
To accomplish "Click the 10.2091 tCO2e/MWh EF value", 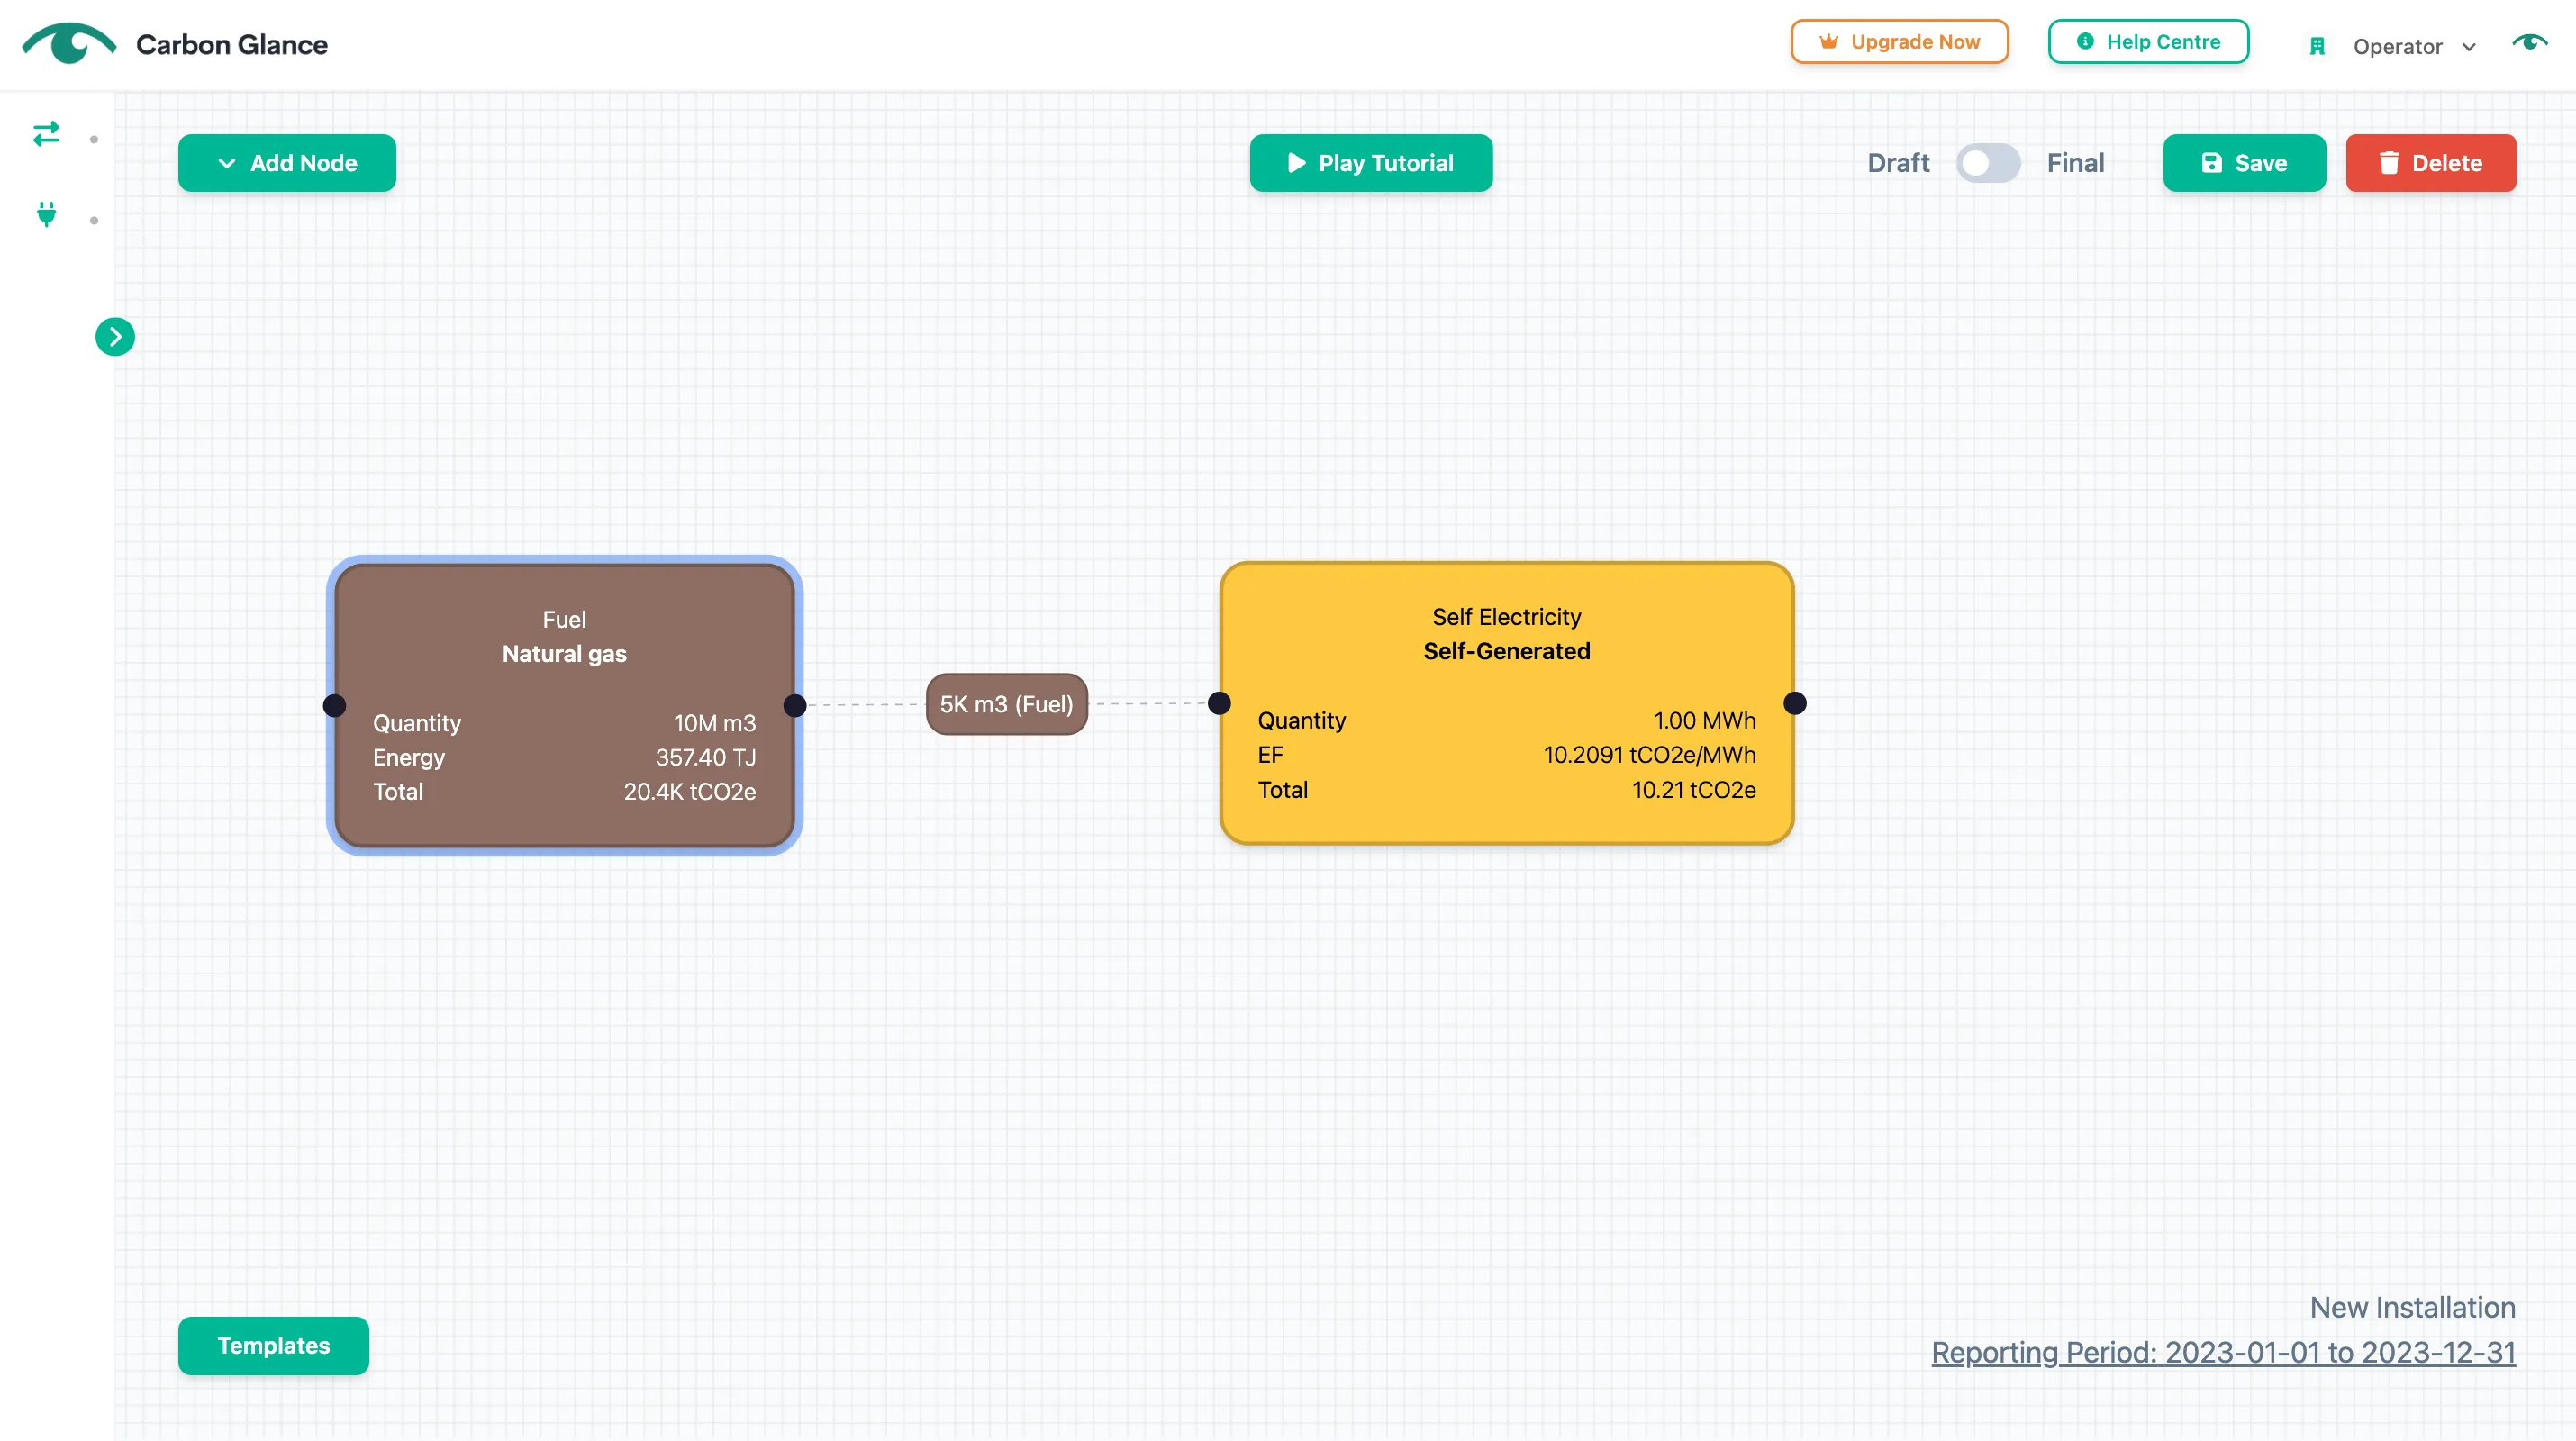I will click(1650, 755).
